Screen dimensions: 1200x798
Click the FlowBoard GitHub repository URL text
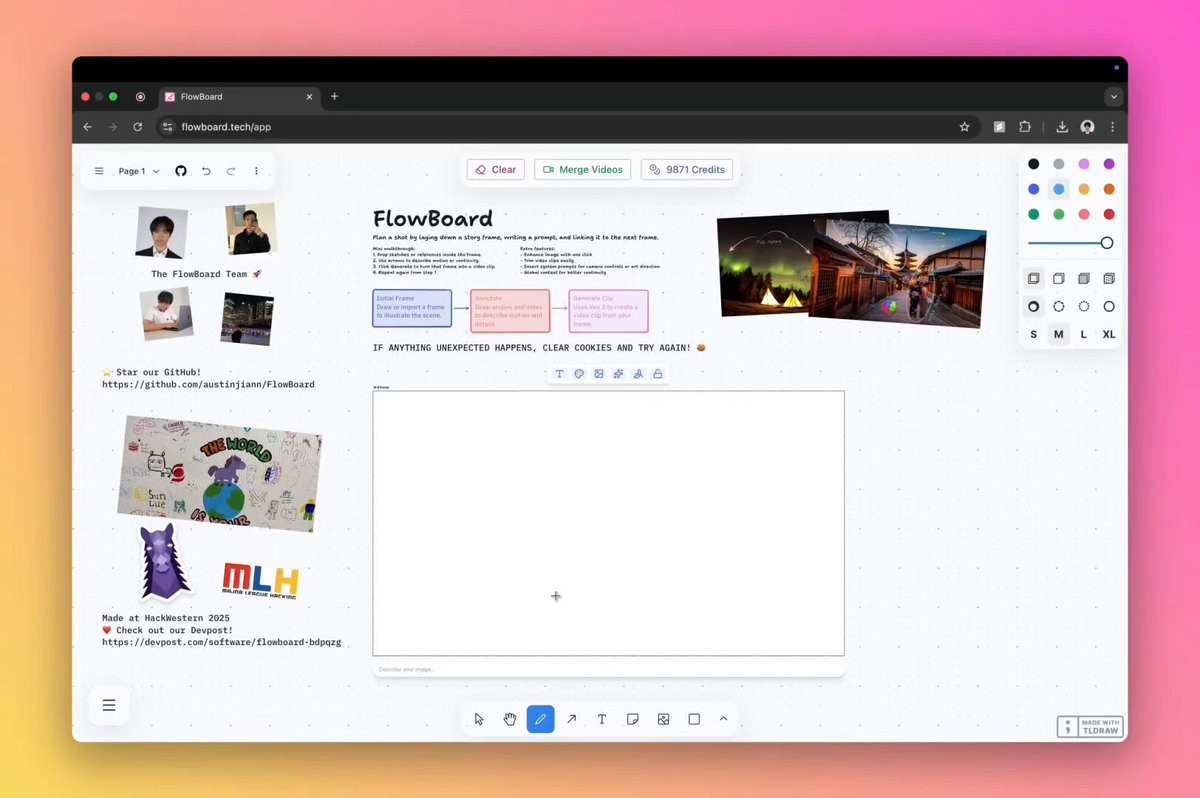pos(208,385)
